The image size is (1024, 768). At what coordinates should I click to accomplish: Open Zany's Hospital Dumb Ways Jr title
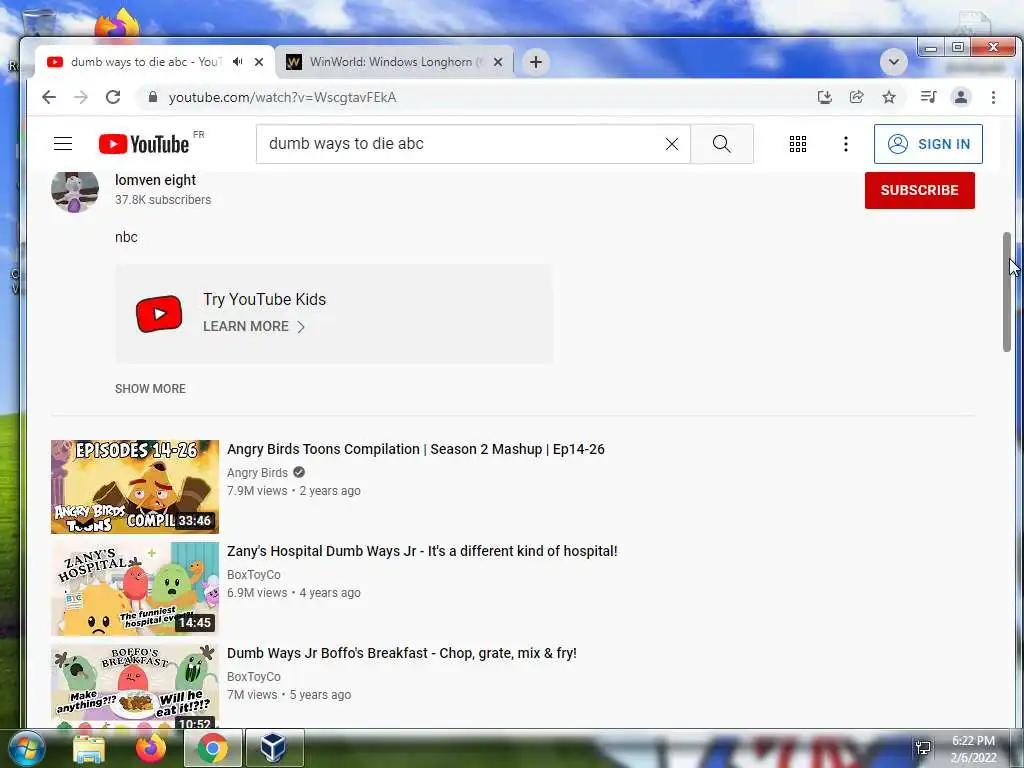[422, 551]
